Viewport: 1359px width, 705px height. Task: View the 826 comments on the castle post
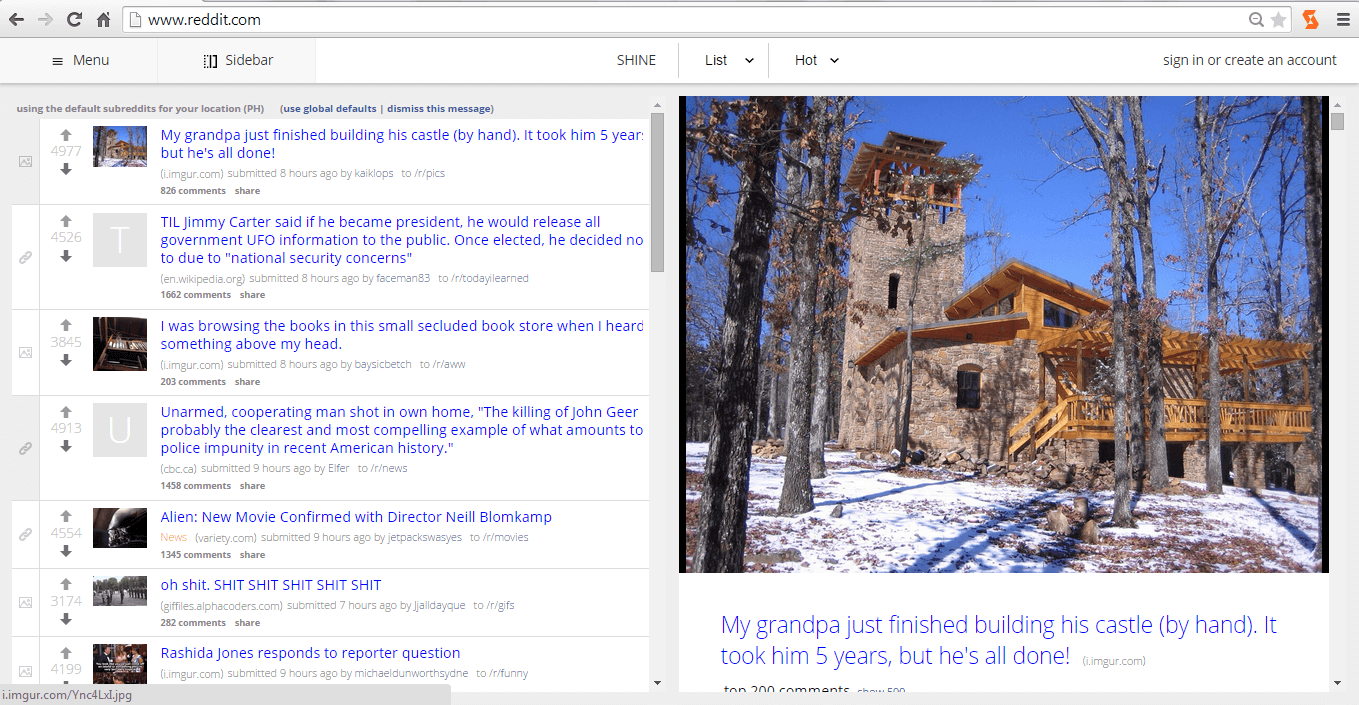click(193, 191)
